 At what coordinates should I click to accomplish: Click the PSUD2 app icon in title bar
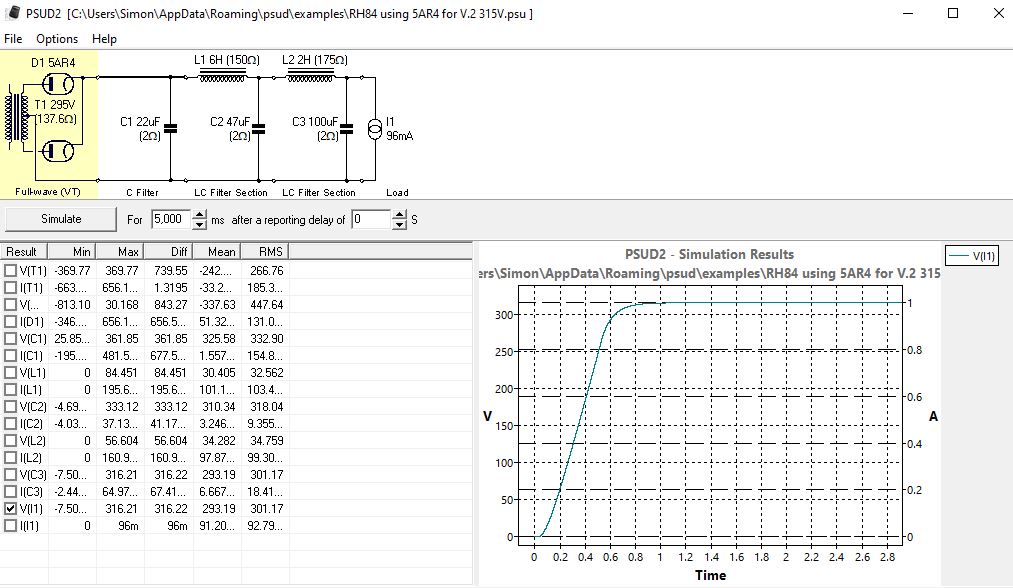(x=12, y=13)
